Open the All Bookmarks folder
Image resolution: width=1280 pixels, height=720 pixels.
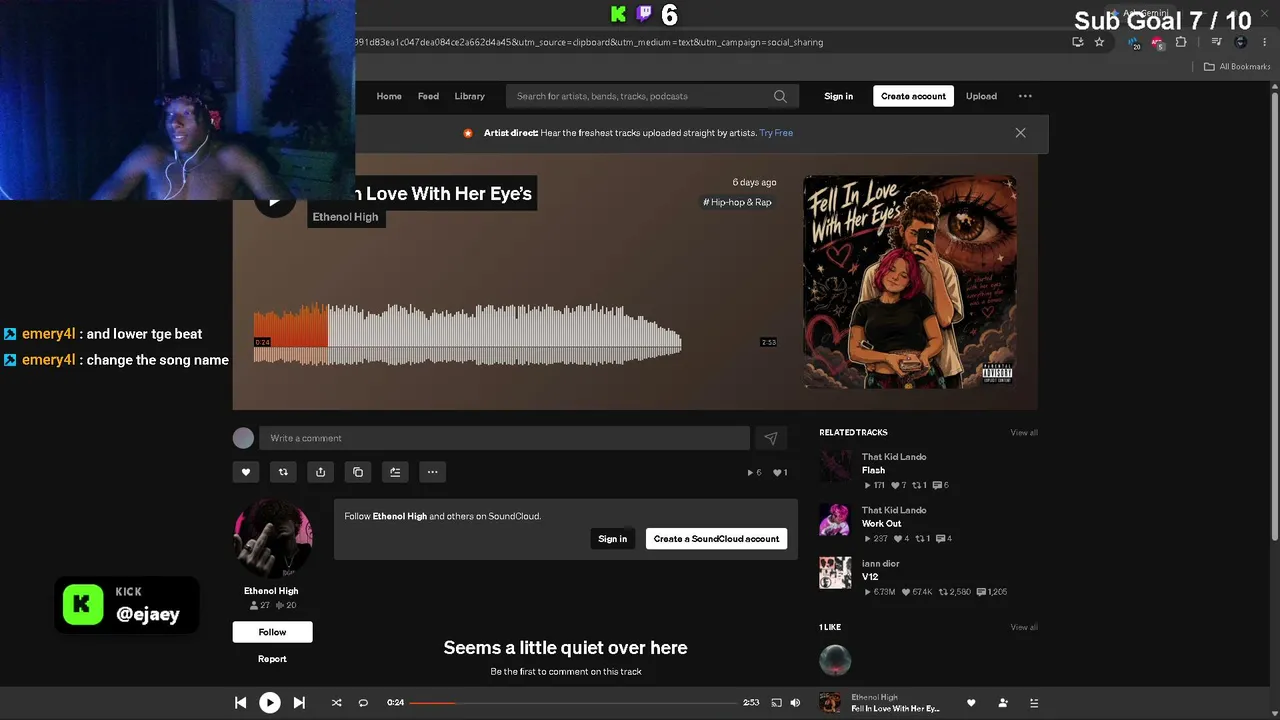(1237, 67)
